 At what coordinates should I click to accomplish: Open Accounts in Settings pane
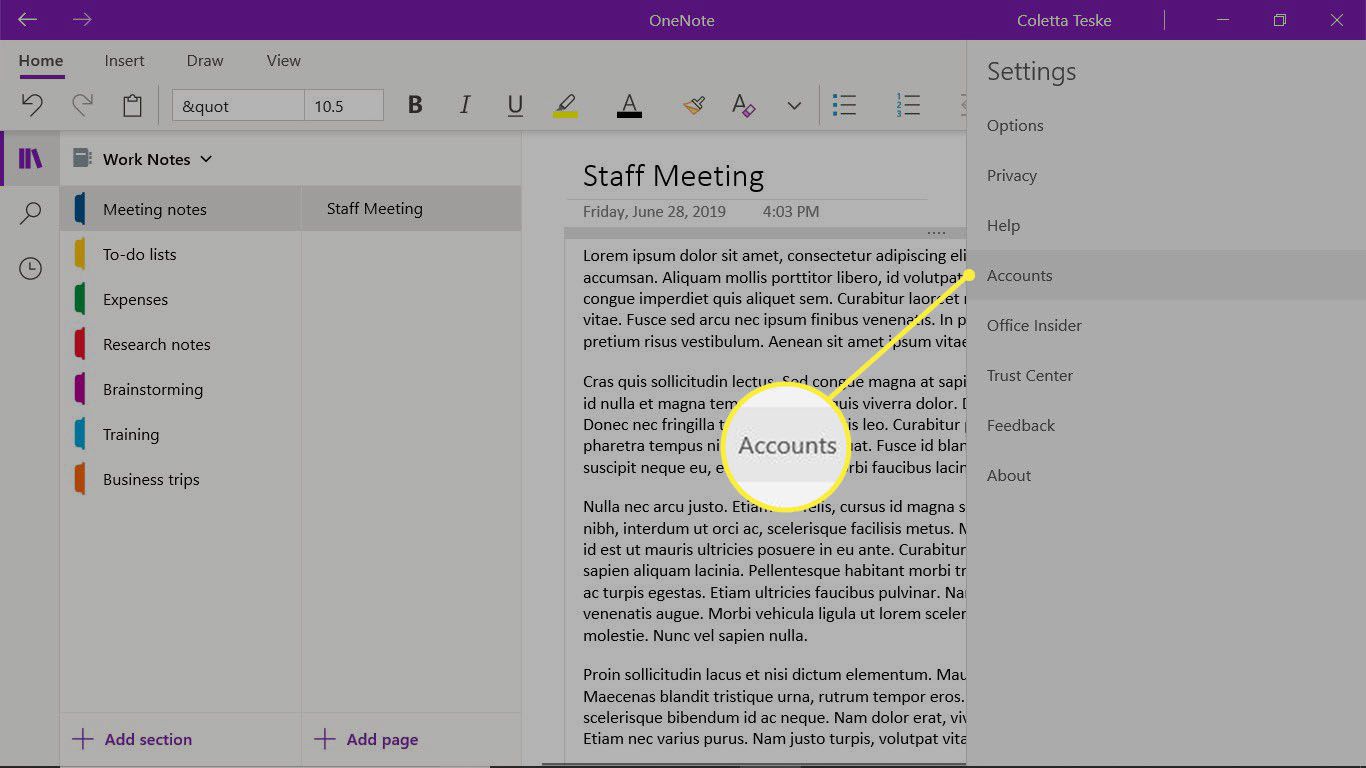[1166, 275]
